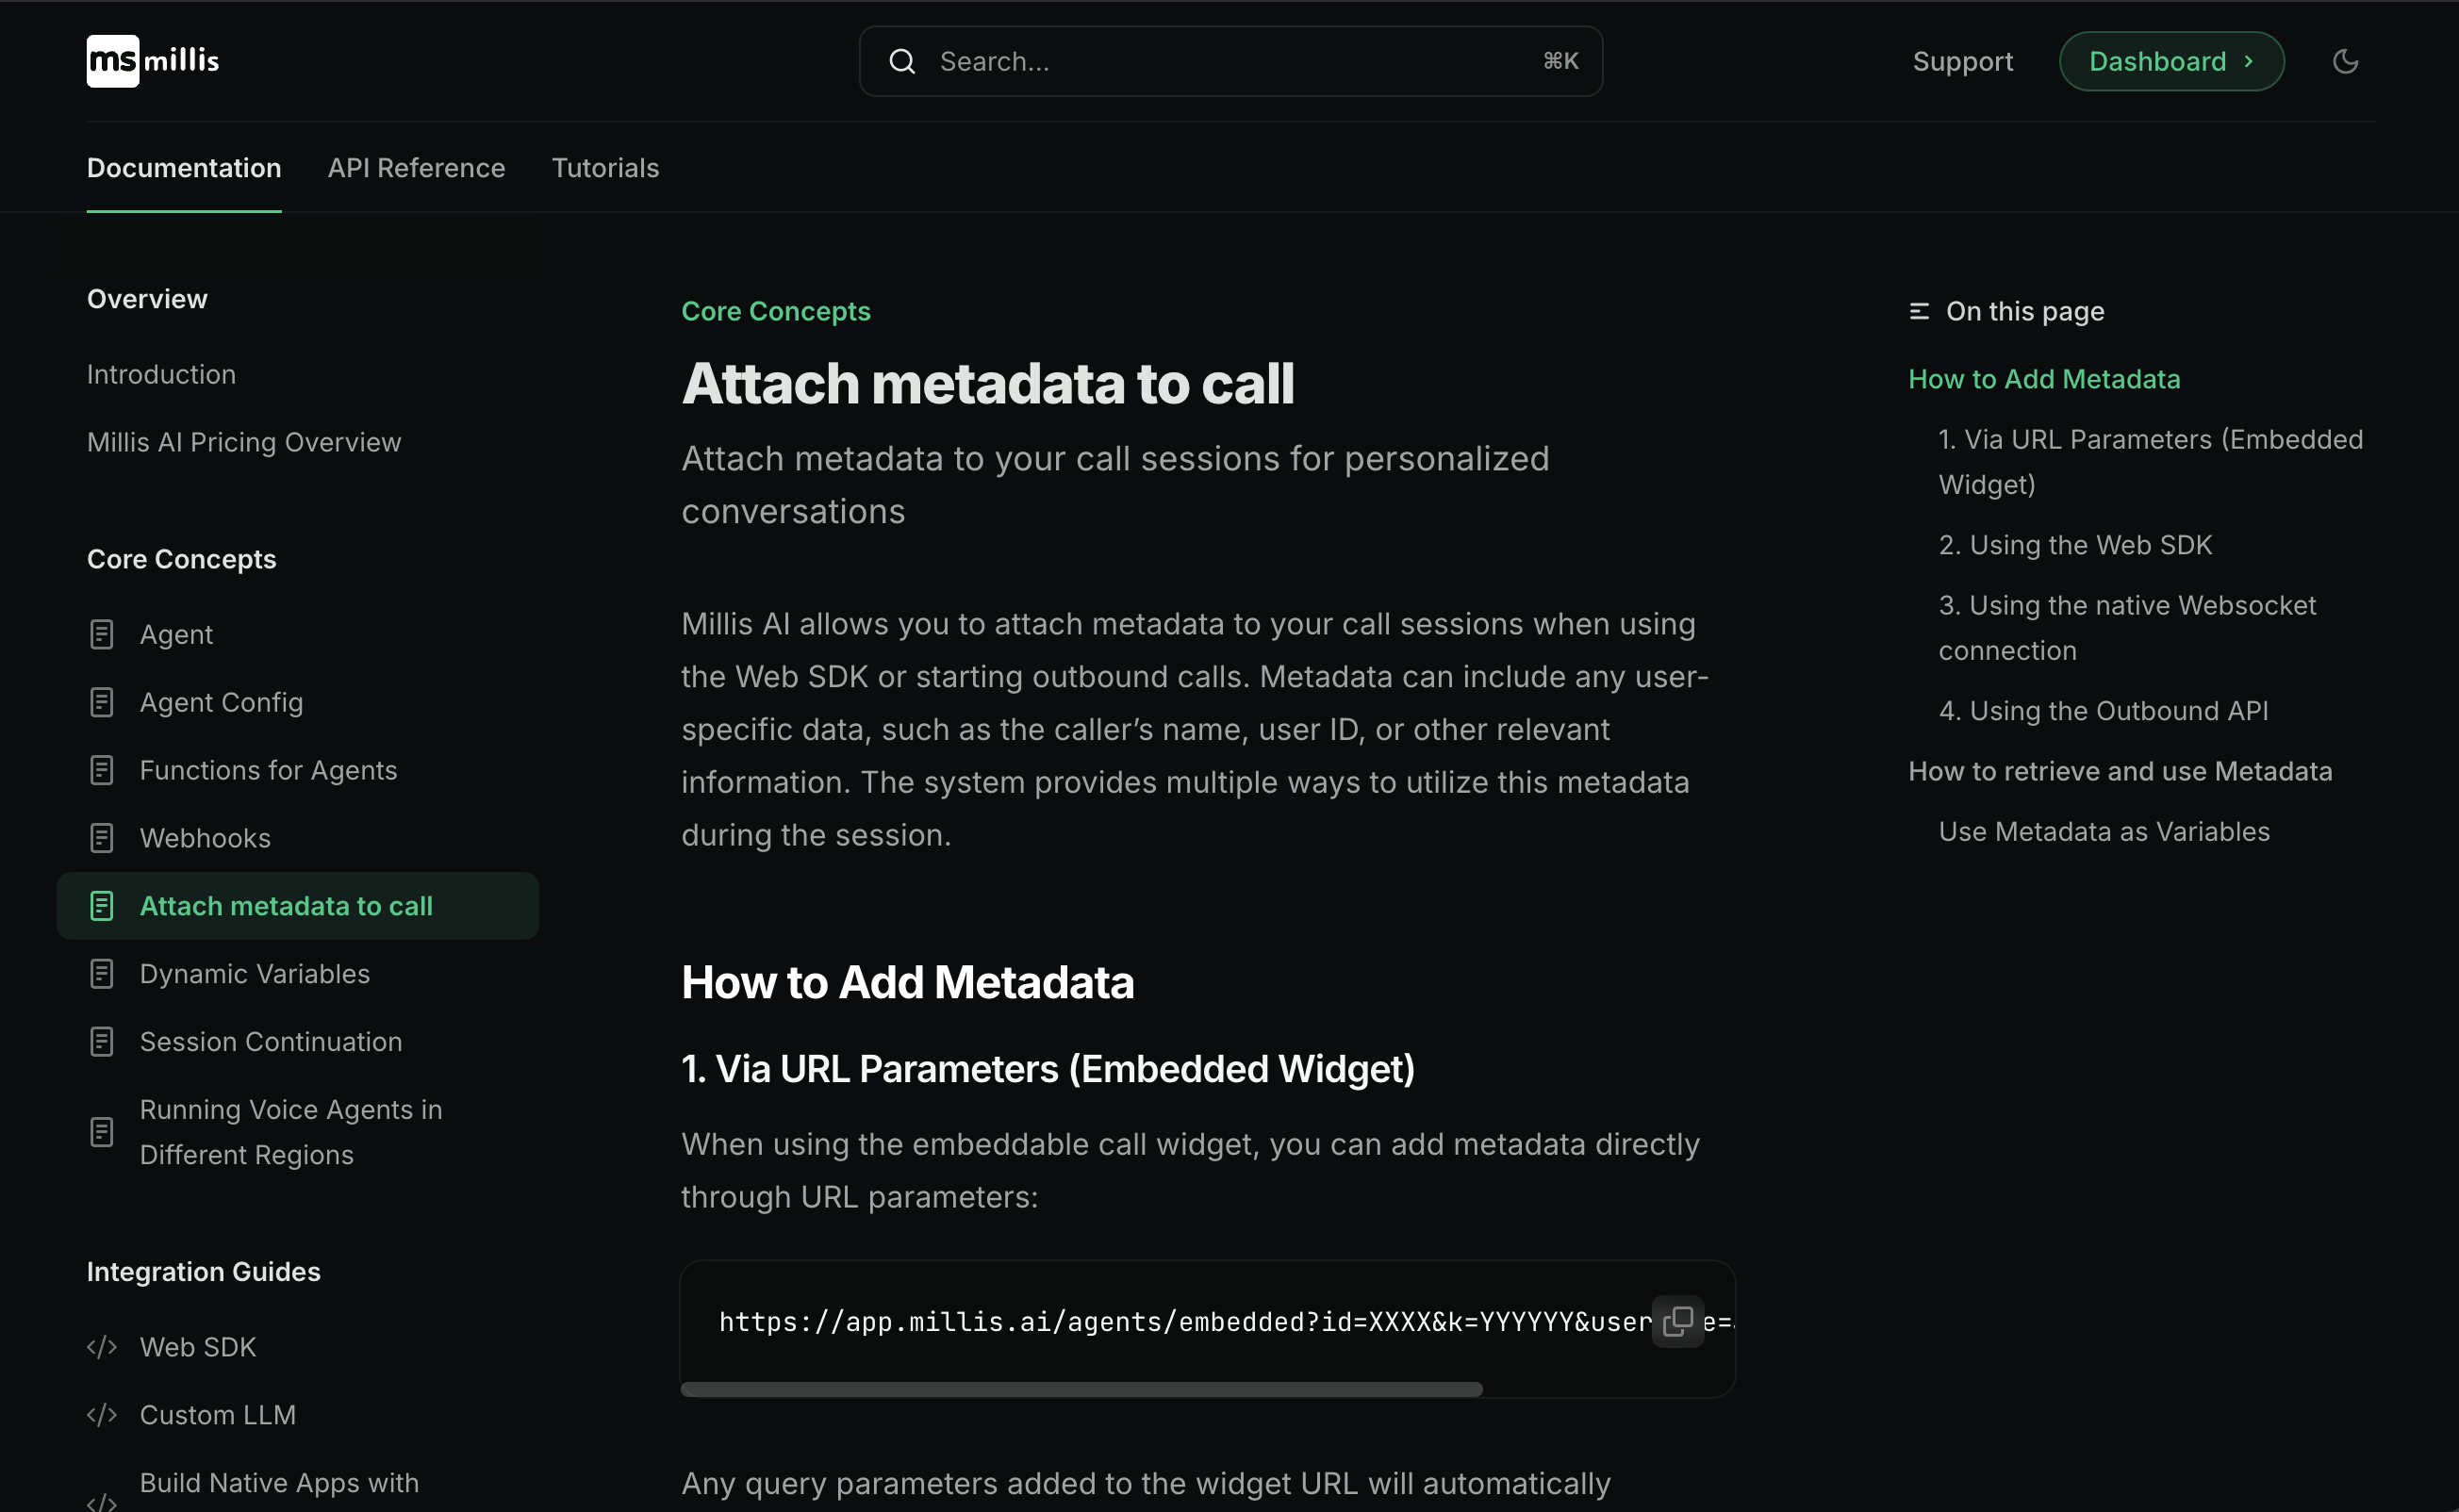The image size is (2459, 1512).
Task: Click the document icon beside Dynamic Variables
Action: (102, 973)
